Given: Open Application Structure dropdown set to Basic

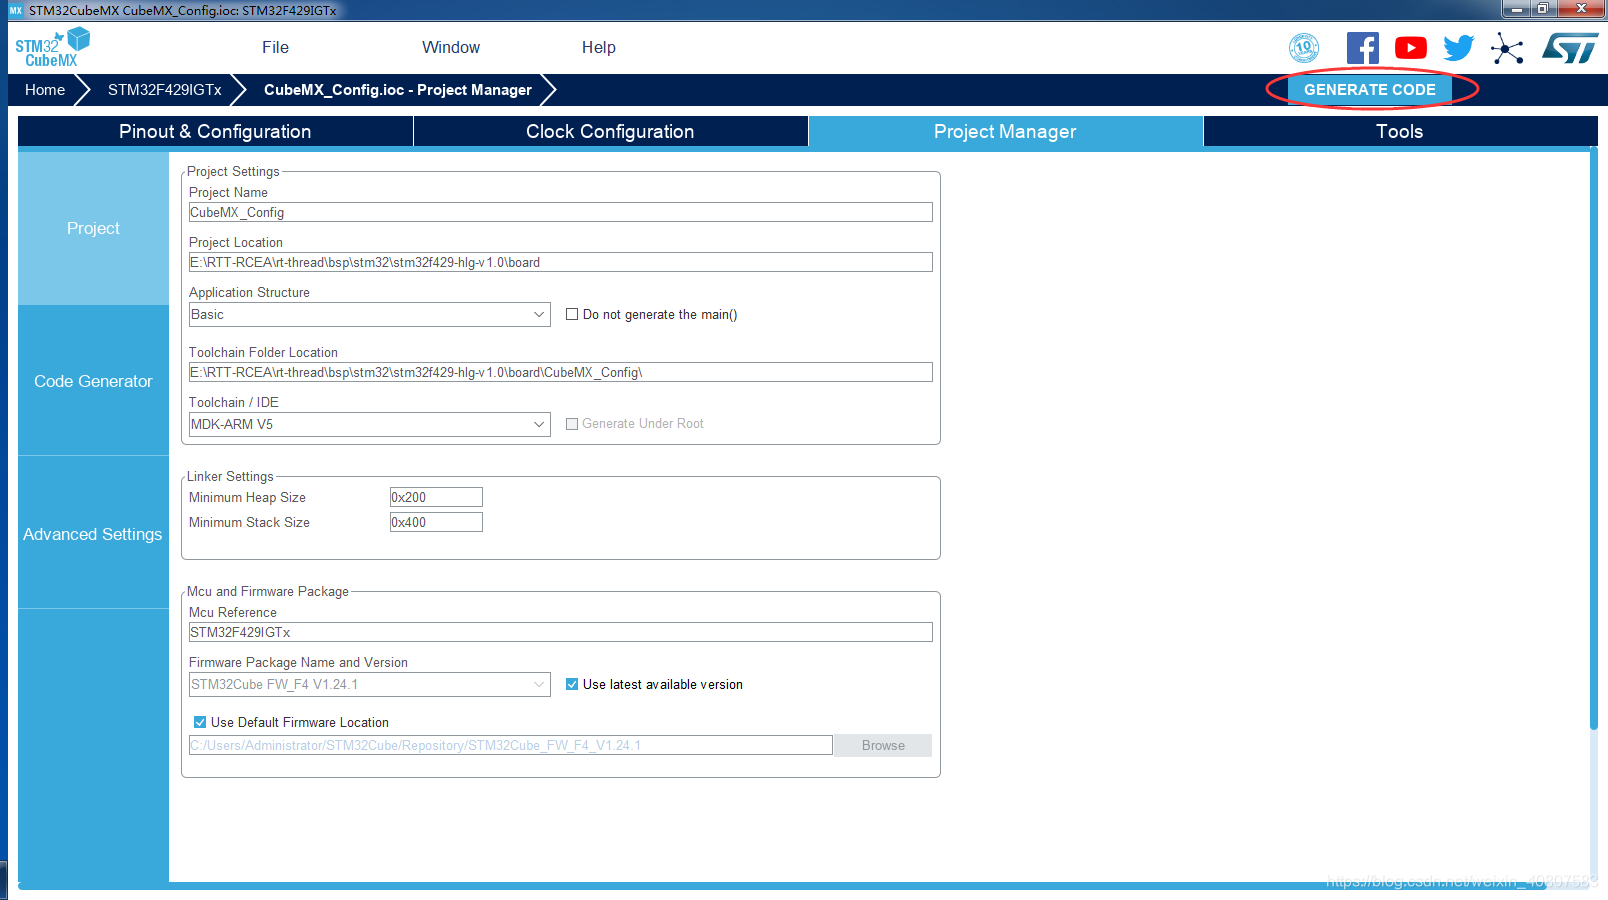Looking at the screenshot, I should point(370,314).
